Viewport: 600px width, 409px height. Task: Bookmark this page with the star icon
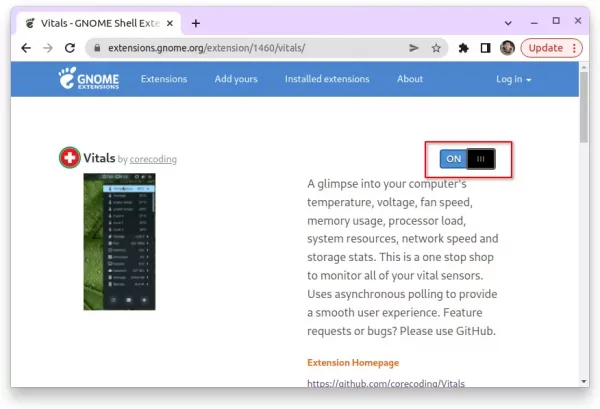click(436, 48)
